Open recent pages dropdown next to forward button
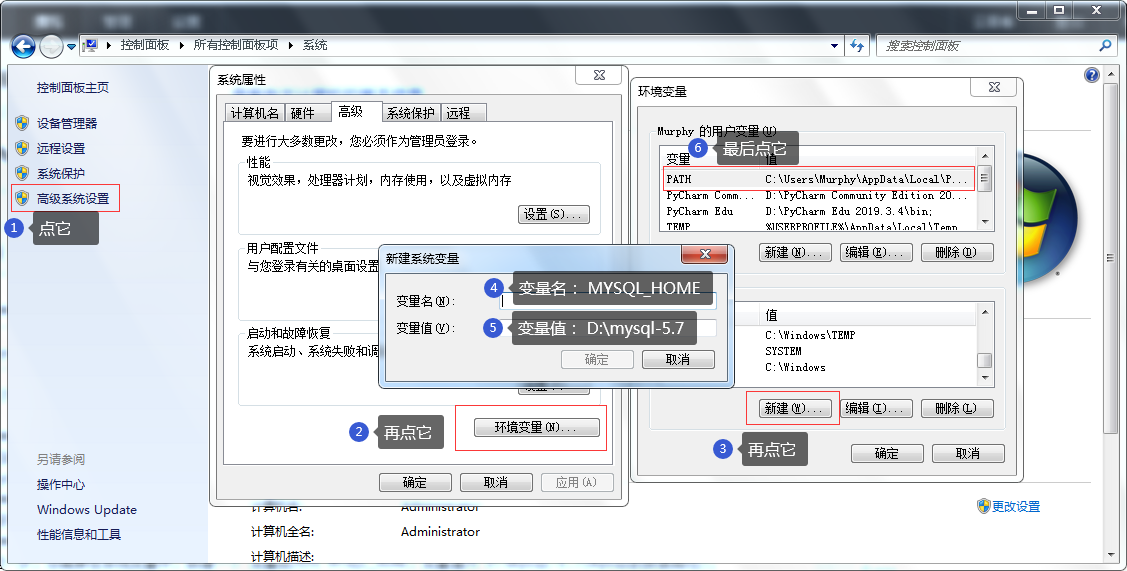1127x571 pixels. click(72, 47)
